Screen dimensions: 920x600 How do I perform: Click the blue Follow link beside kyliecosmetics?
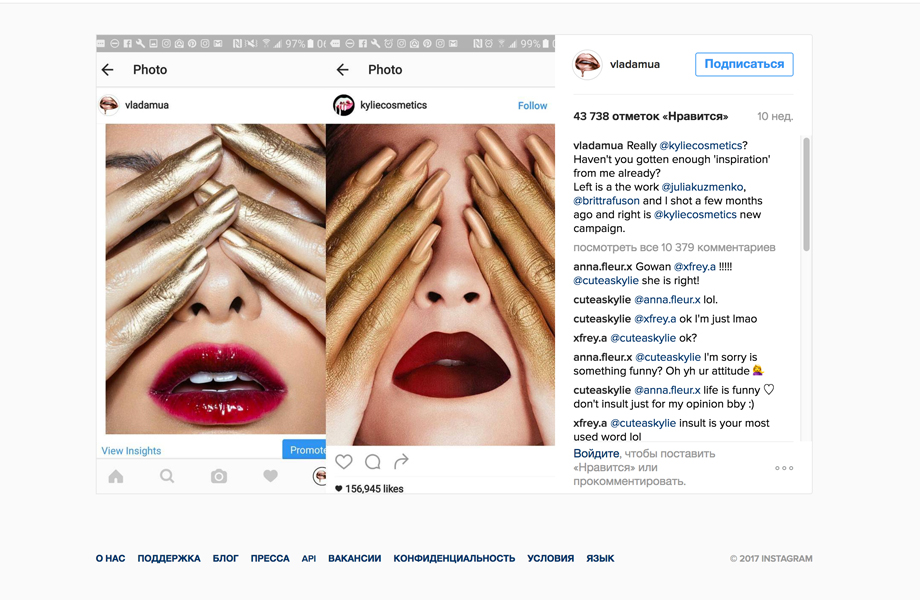[x=532, y=106]
